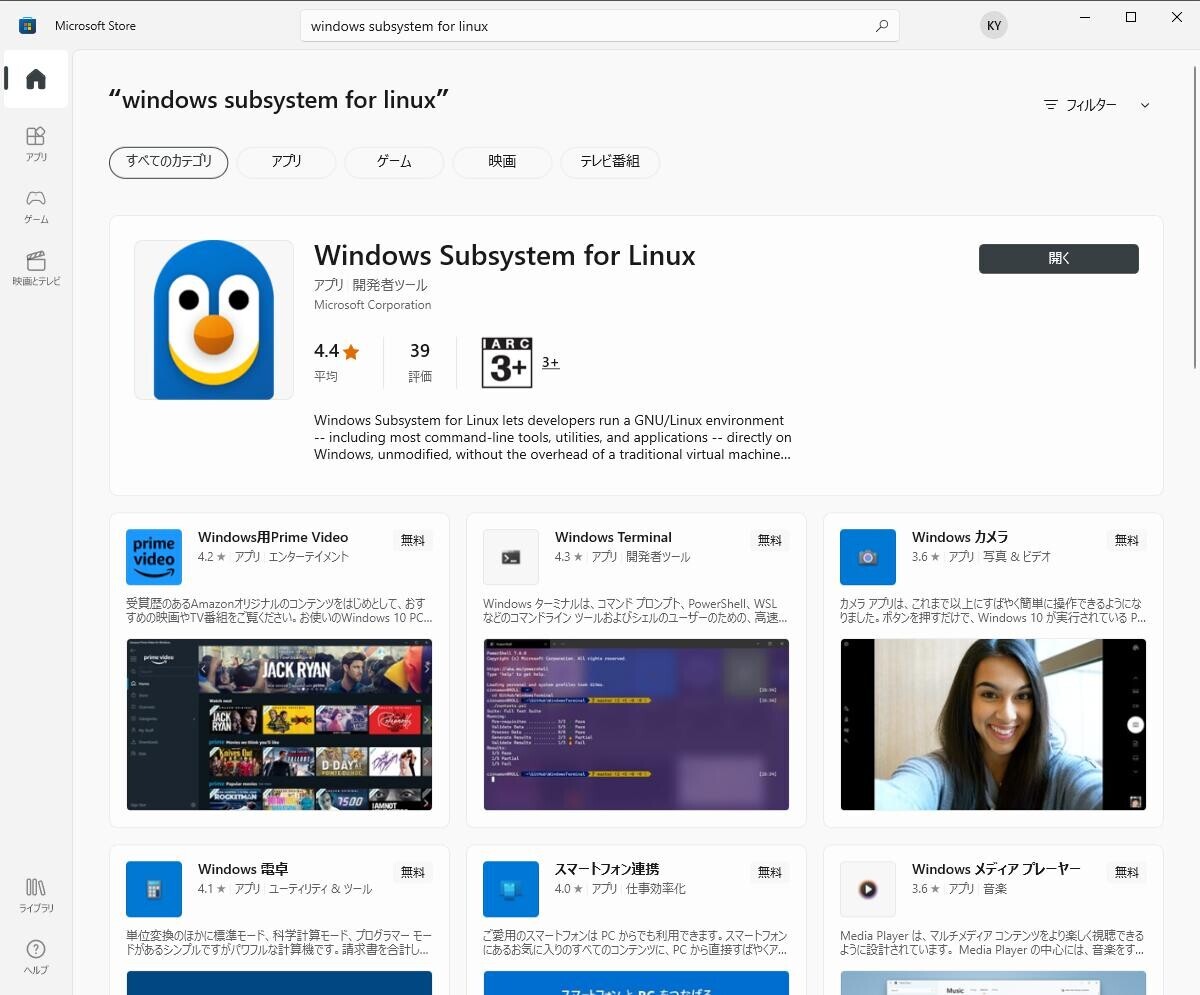Screen dimensions: 1200x995
Task: Open the Home section in the sidebar
Action: [35, 79]
